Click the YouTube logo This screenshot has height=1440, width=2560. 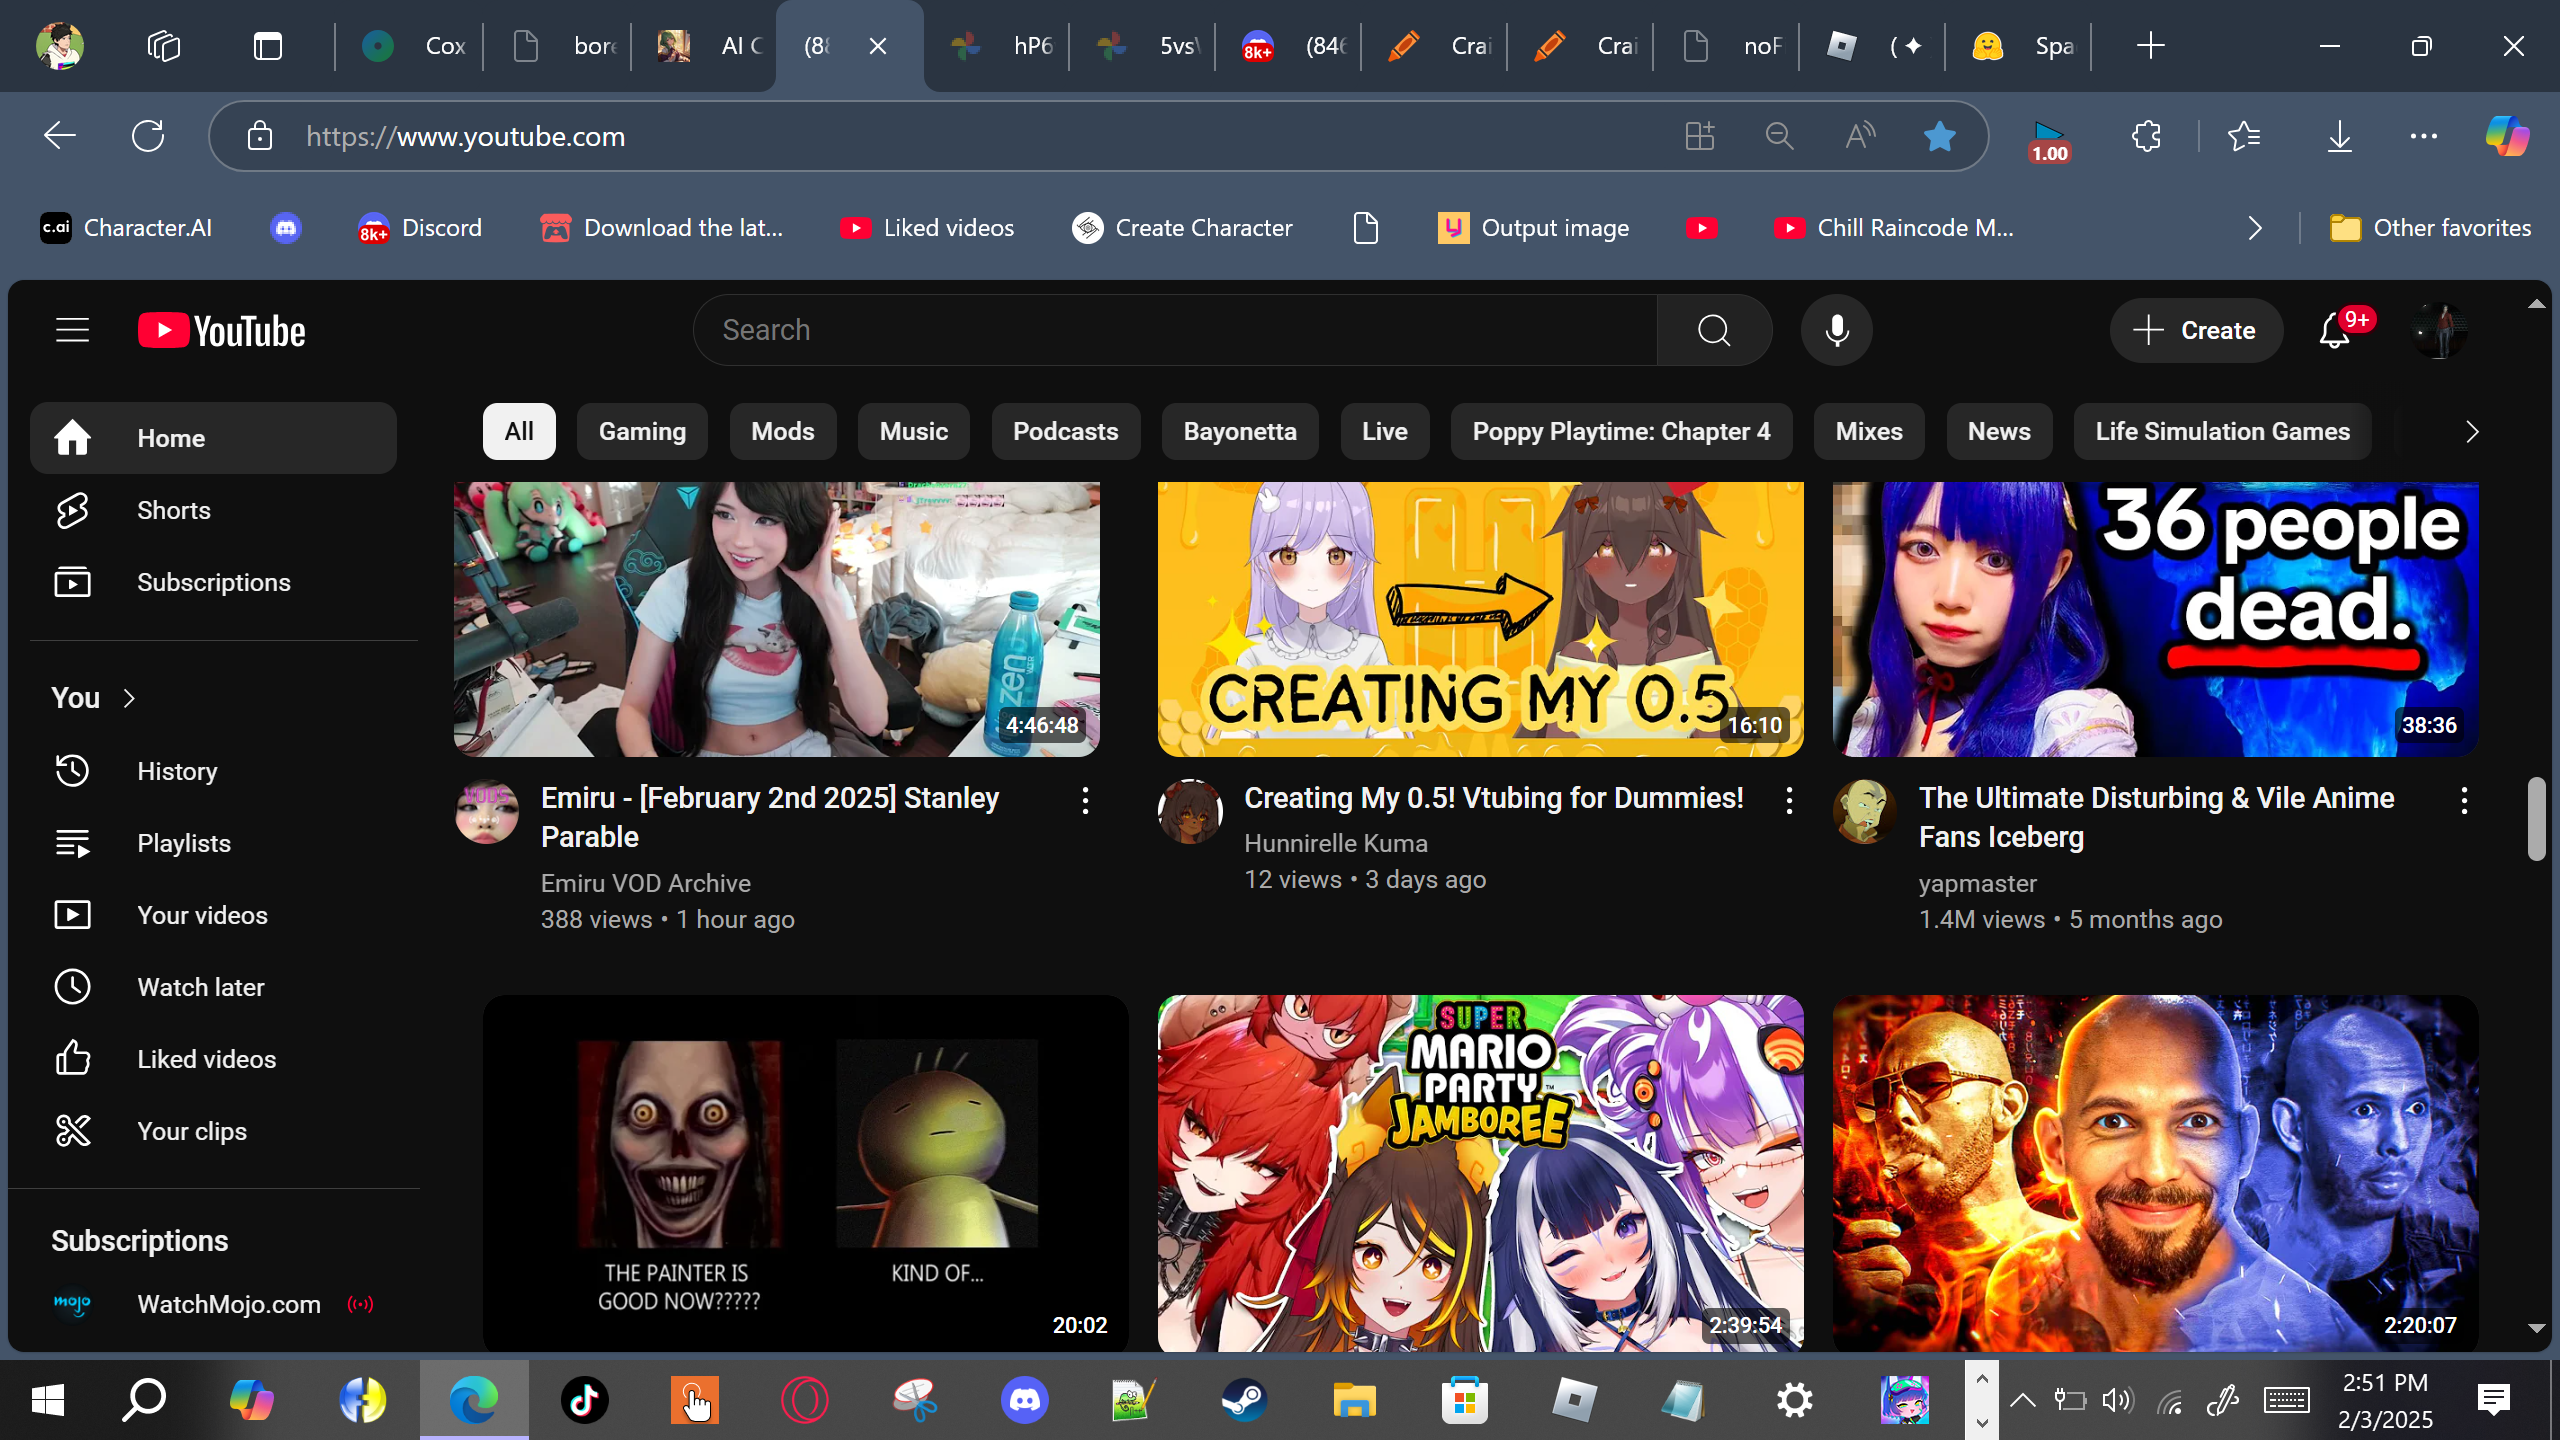(x=222, y=331)
